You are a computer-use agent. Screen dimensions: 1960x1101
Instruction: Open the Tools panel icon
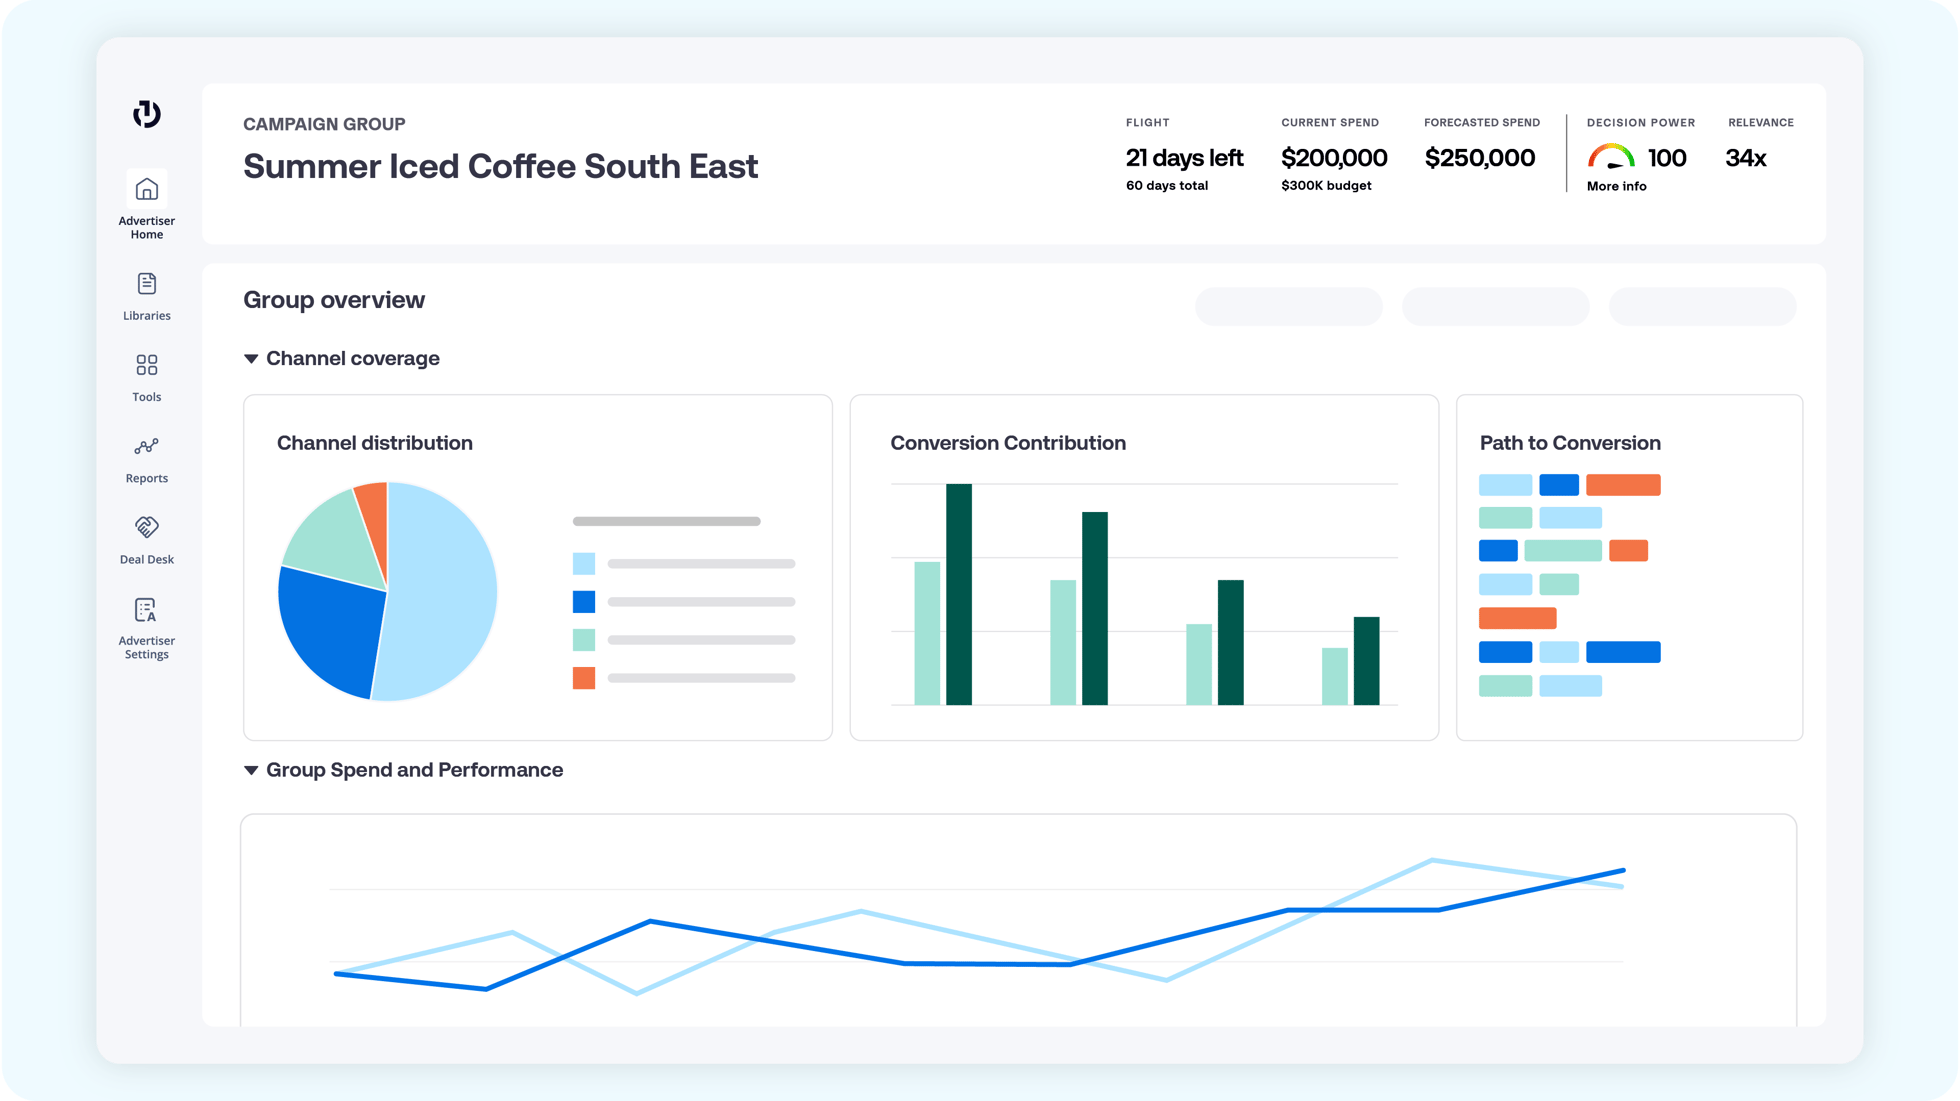tap(146, 365)
